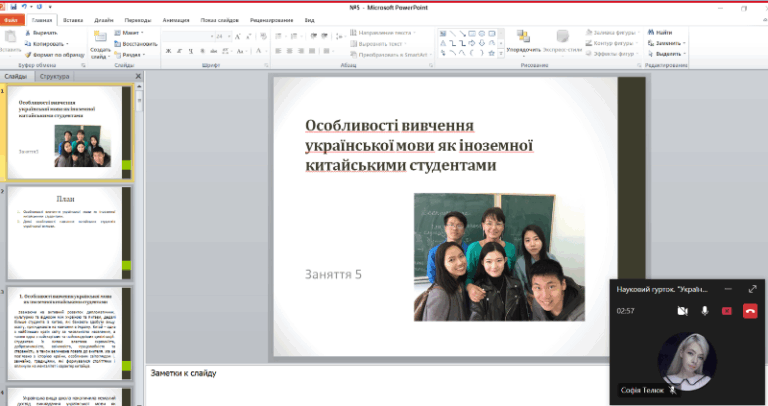Click the clear formatting icon

(x=263, y=36)
